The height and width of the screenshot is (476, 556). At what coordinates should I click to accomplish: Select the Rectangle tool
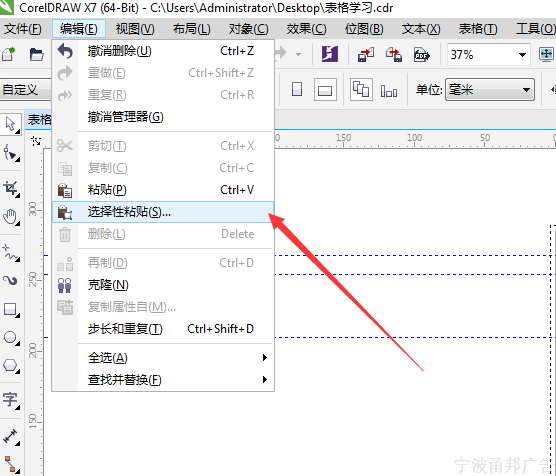pos(11,310)
